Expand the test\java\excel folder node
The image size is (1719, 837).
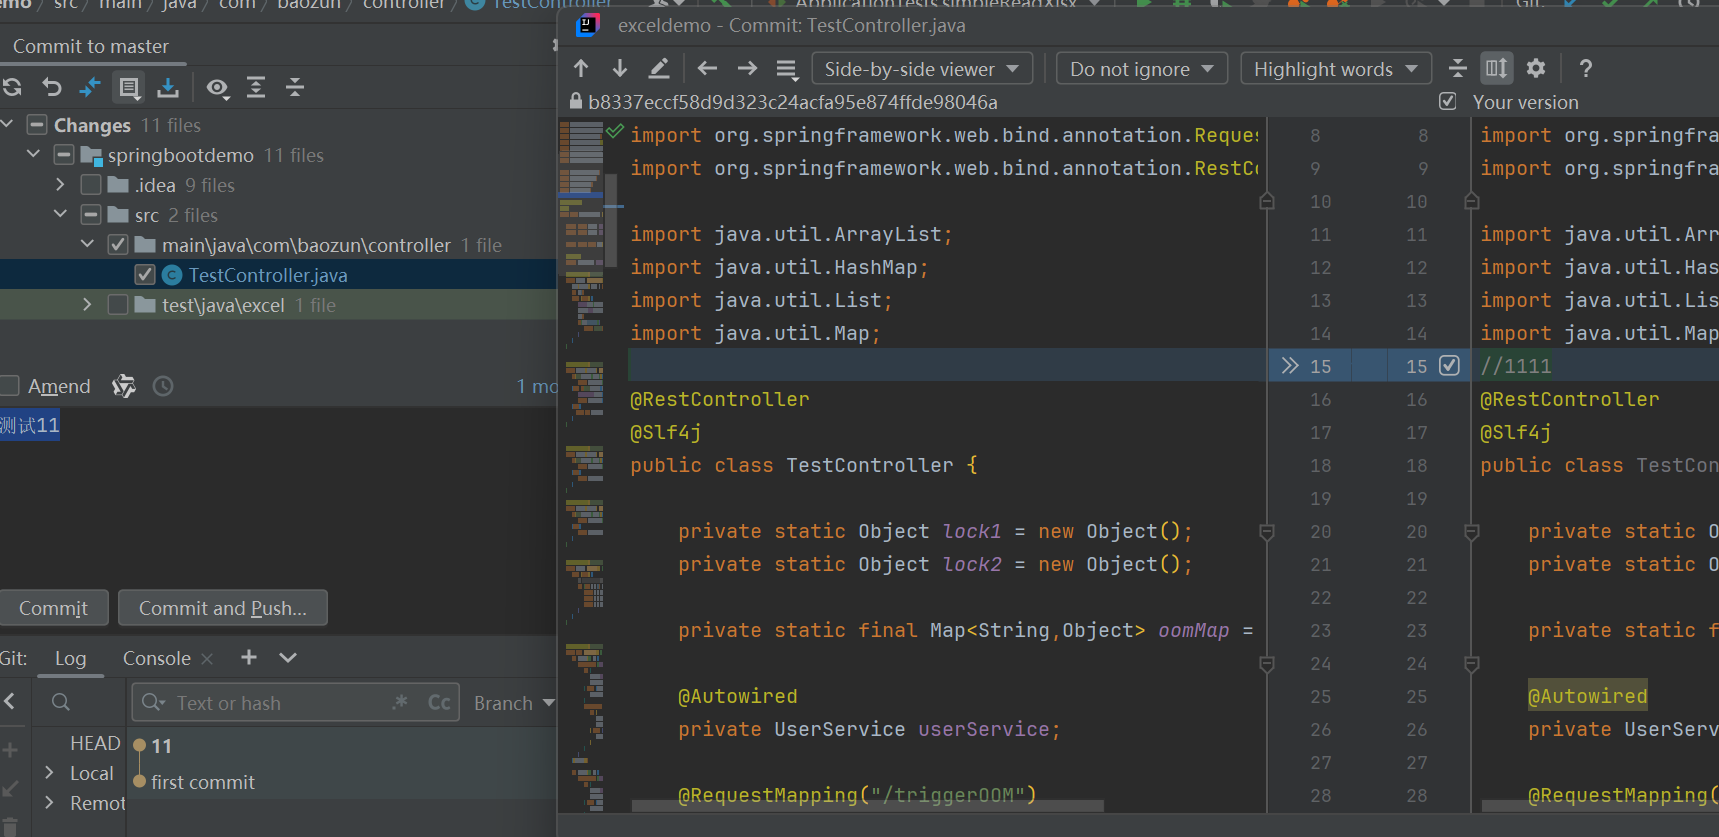point(87,305)
